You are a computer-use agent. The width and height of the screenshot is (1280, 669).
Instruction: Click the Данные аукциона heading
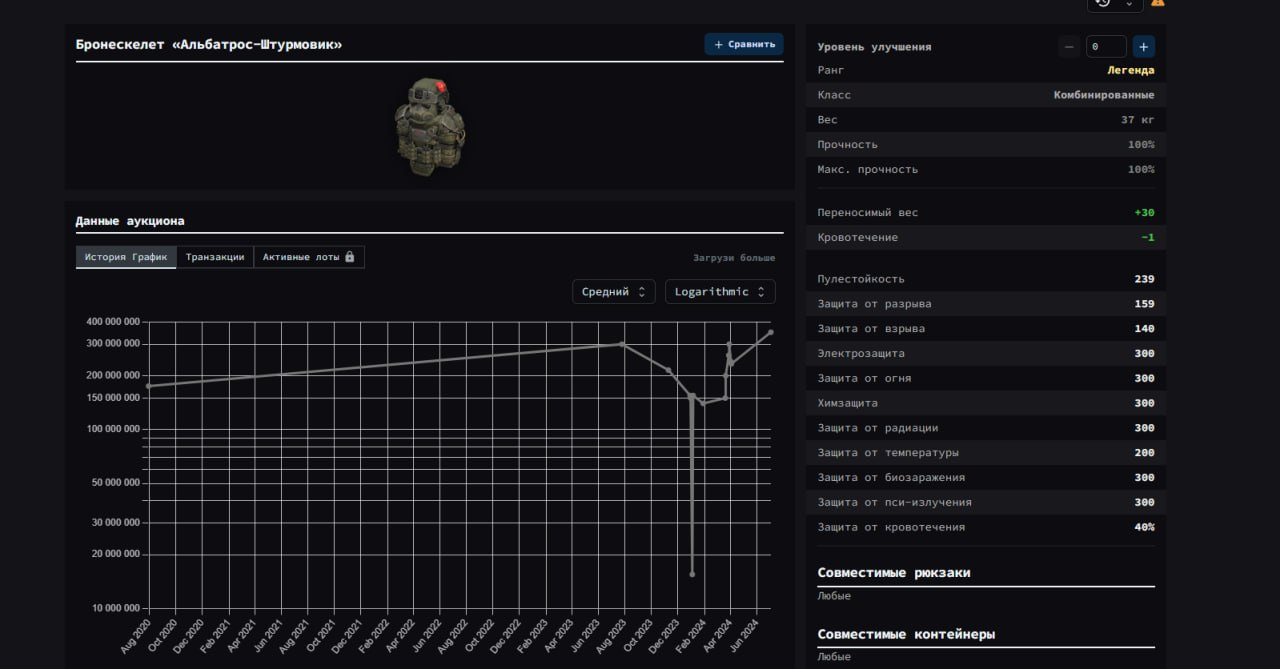click(130, 221)
